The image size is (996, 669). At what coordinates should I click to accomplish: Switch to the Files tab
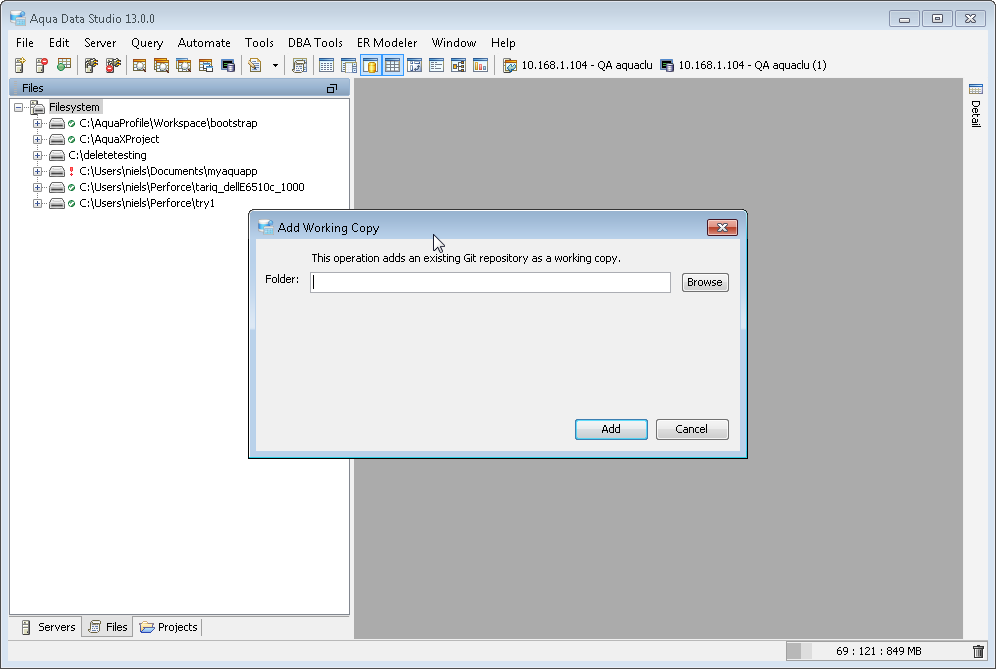pyautogui.click(x=108, y=627)
